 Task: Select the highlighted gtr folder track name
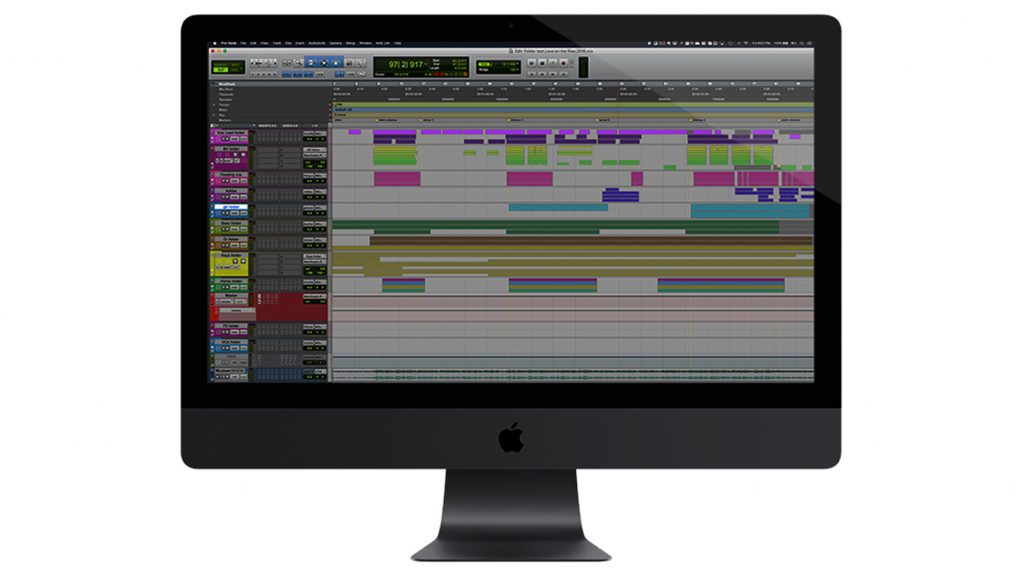click(231, 207)
